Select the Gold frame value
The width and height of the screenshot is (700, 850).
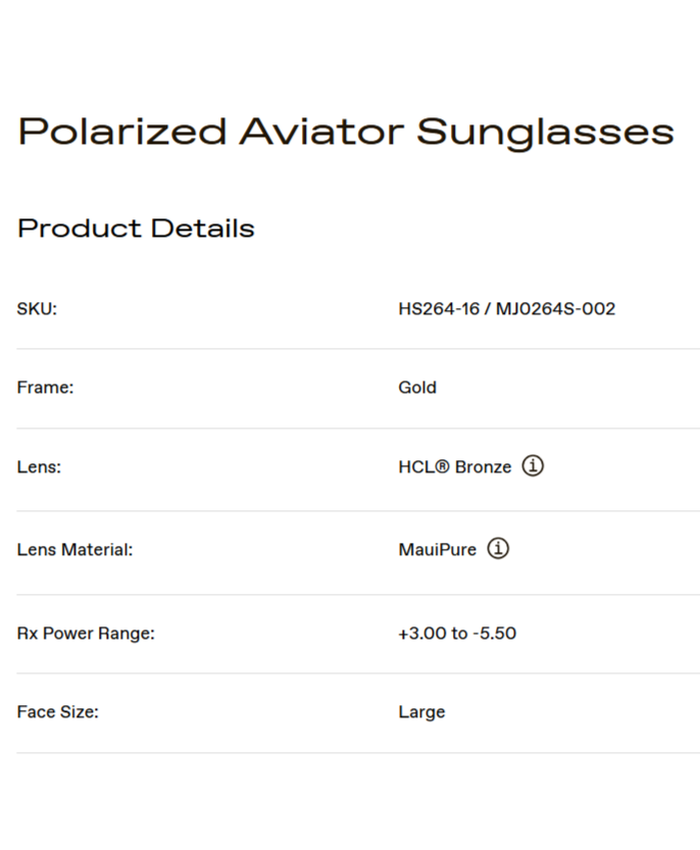click(x=417, y=387)
